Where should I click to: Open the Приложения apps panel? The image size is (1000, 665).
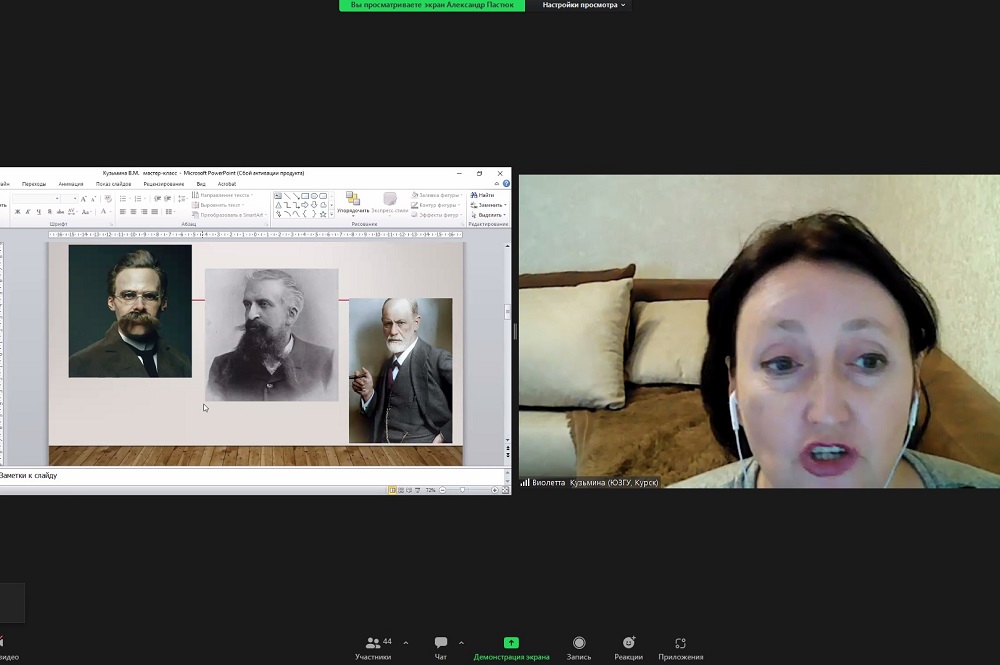(680, 648)
